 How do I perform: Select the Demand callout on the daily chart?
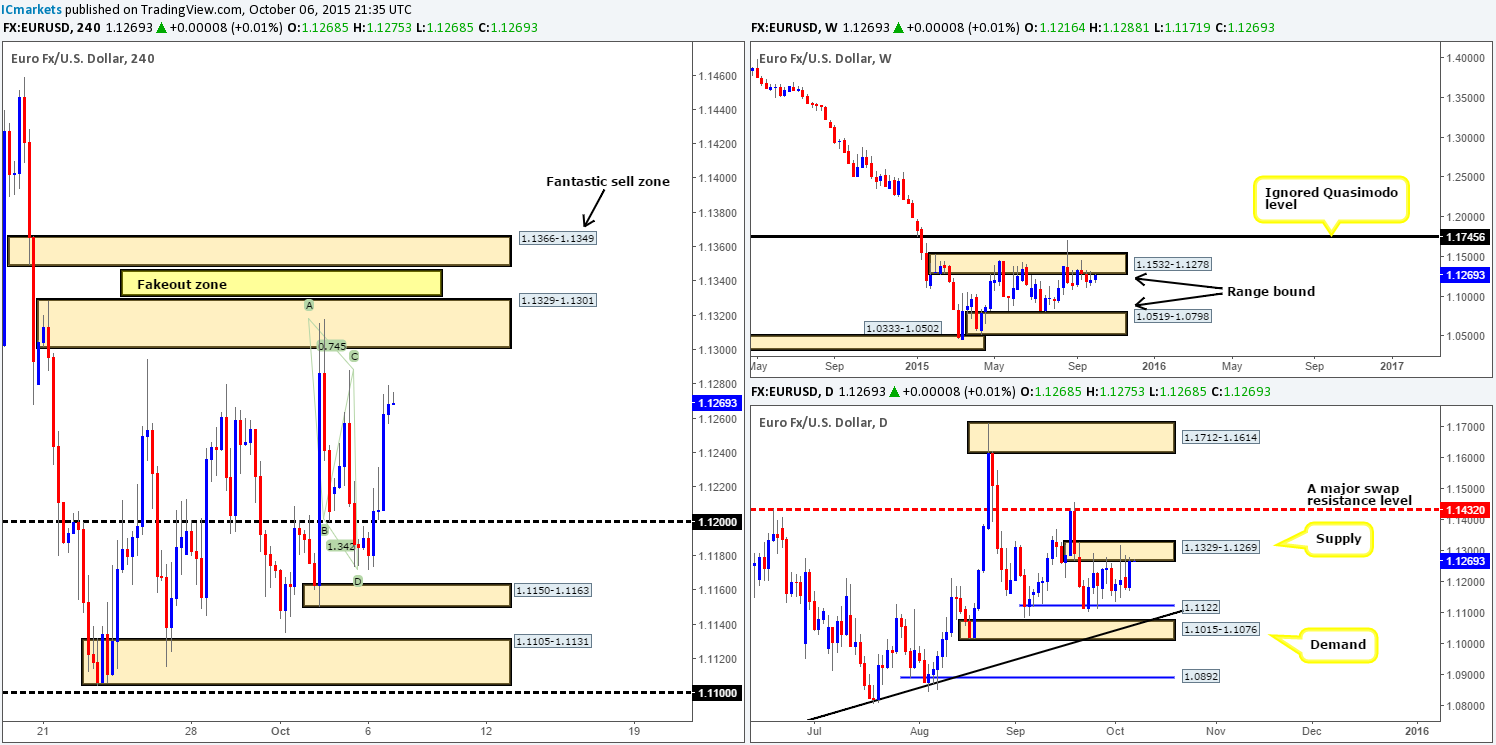click(x=1339, y=645)
